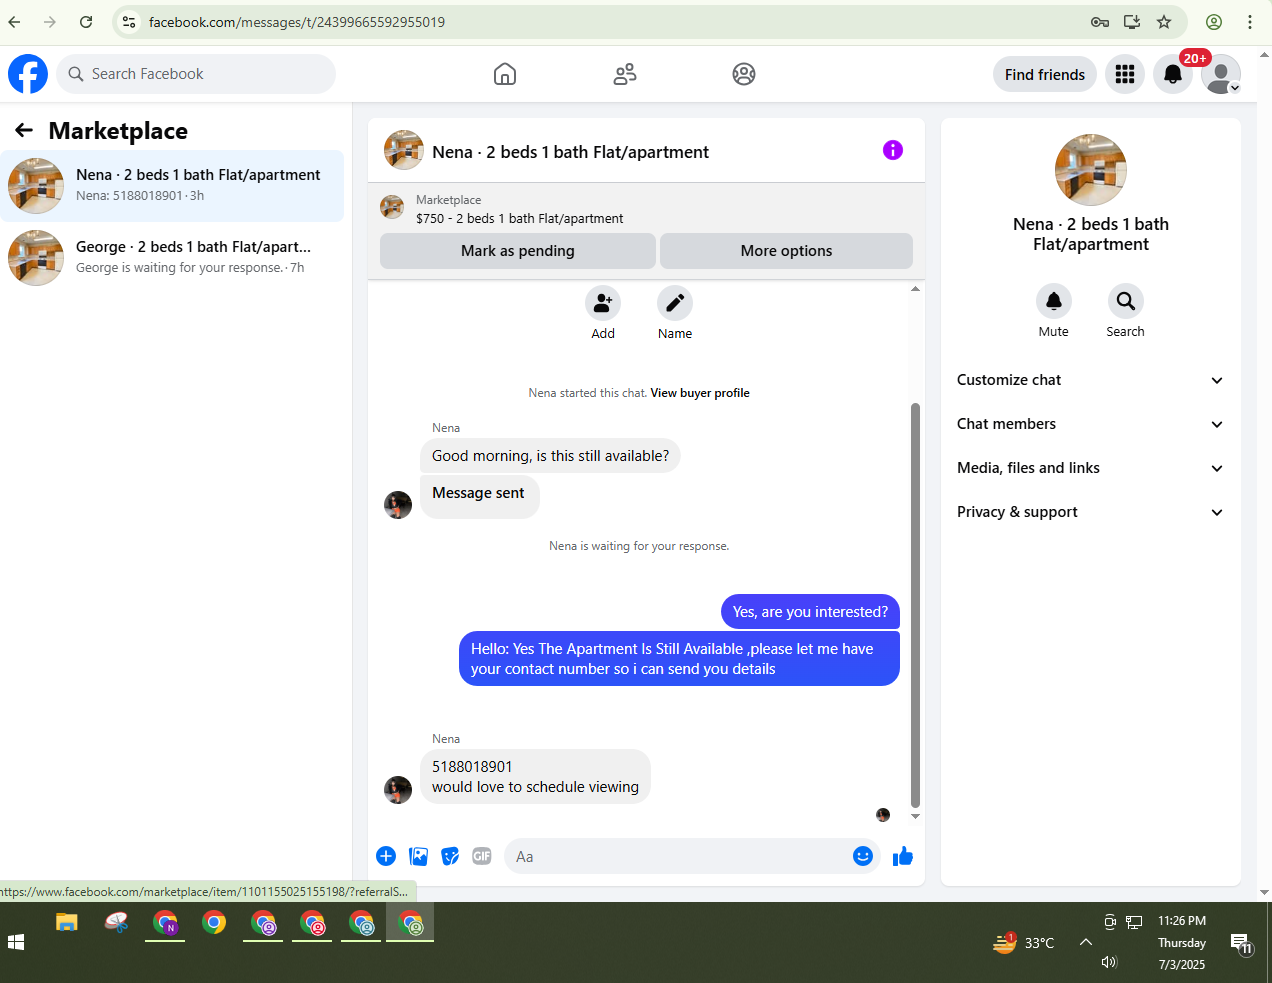Expand Privacy & support section
The image size is (1272, 983).
(x=1091, y=512)
